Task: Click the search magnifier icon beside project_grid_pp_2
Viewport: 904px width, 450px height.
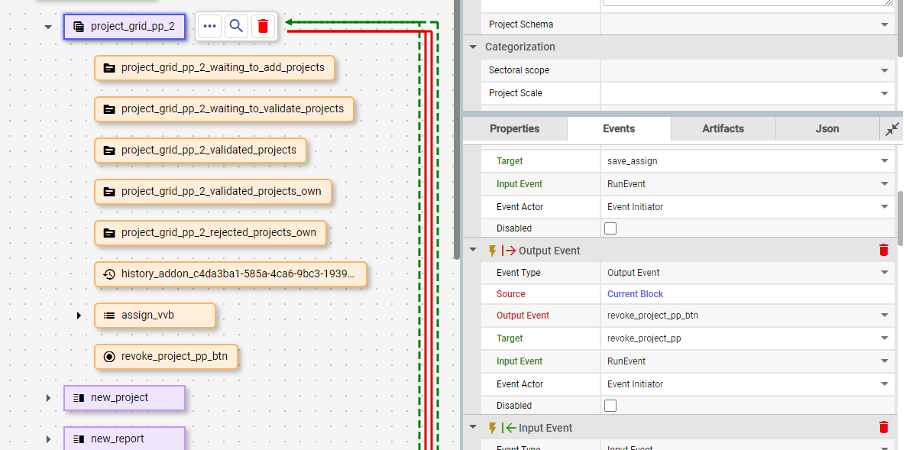Action: (x=236, y=27)
